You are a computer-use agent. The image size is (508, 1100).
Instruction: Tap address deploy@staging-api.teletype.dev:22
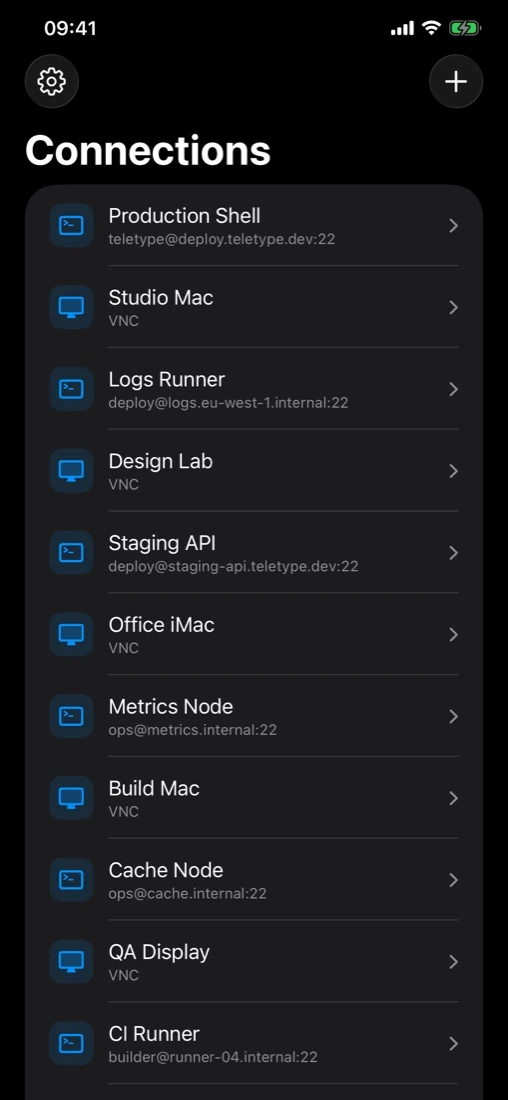click(234, 567)
